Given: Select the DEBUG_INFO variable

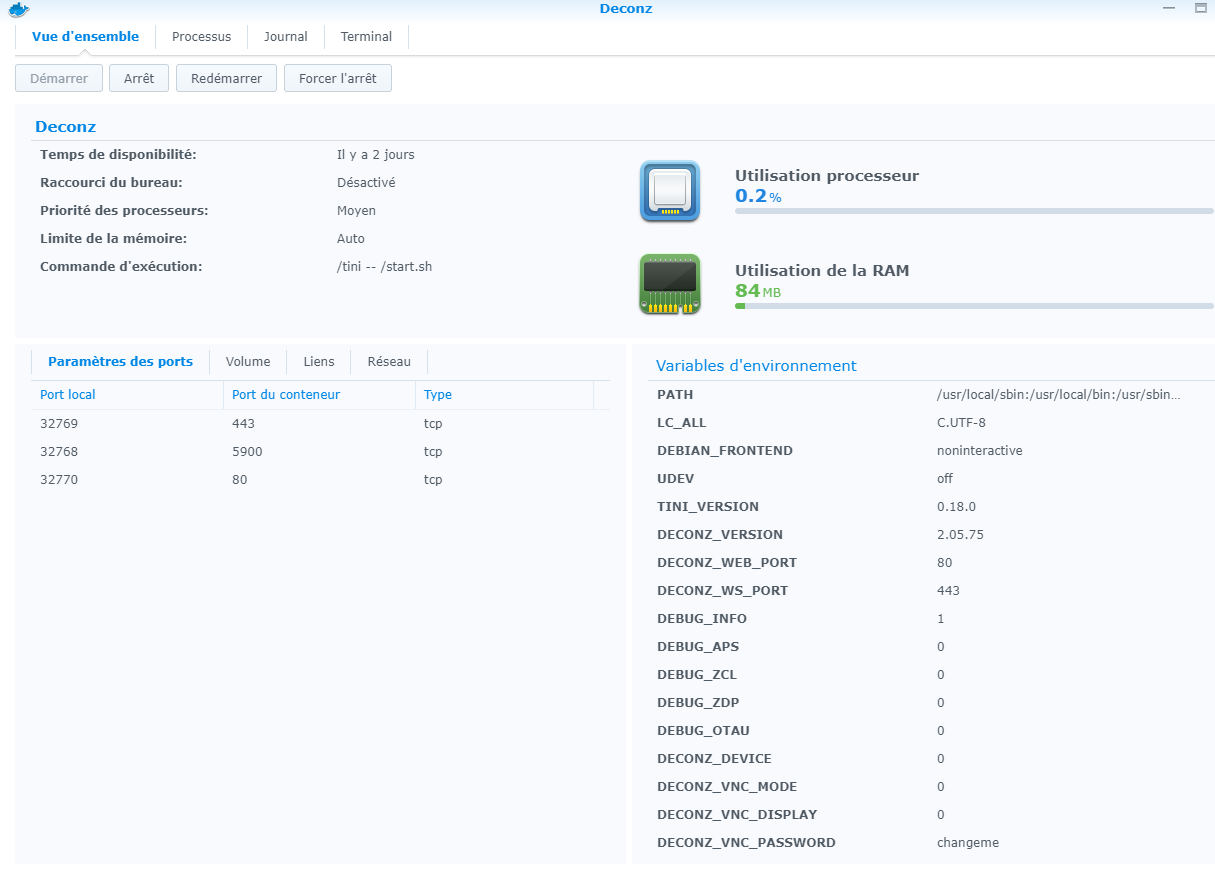Looking at the screenshot, I should [702, 619].
